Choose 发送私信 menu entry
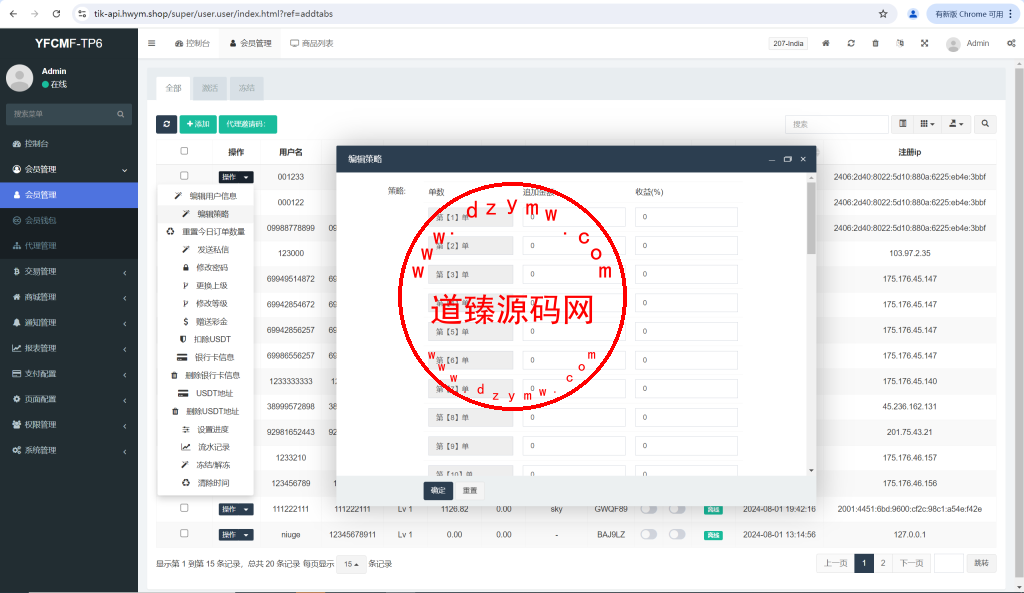Image resolution: width=1024 pixels, height=593 pixels. point(206,249)
